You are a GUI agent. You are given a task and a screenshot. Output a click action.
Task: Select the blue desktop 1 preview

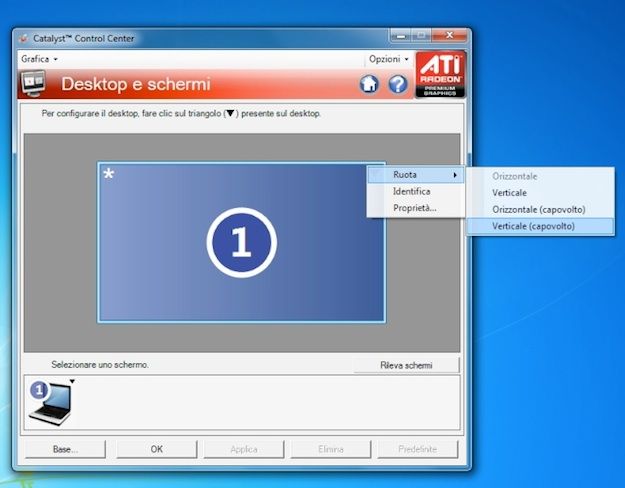(x=240, y=242)
